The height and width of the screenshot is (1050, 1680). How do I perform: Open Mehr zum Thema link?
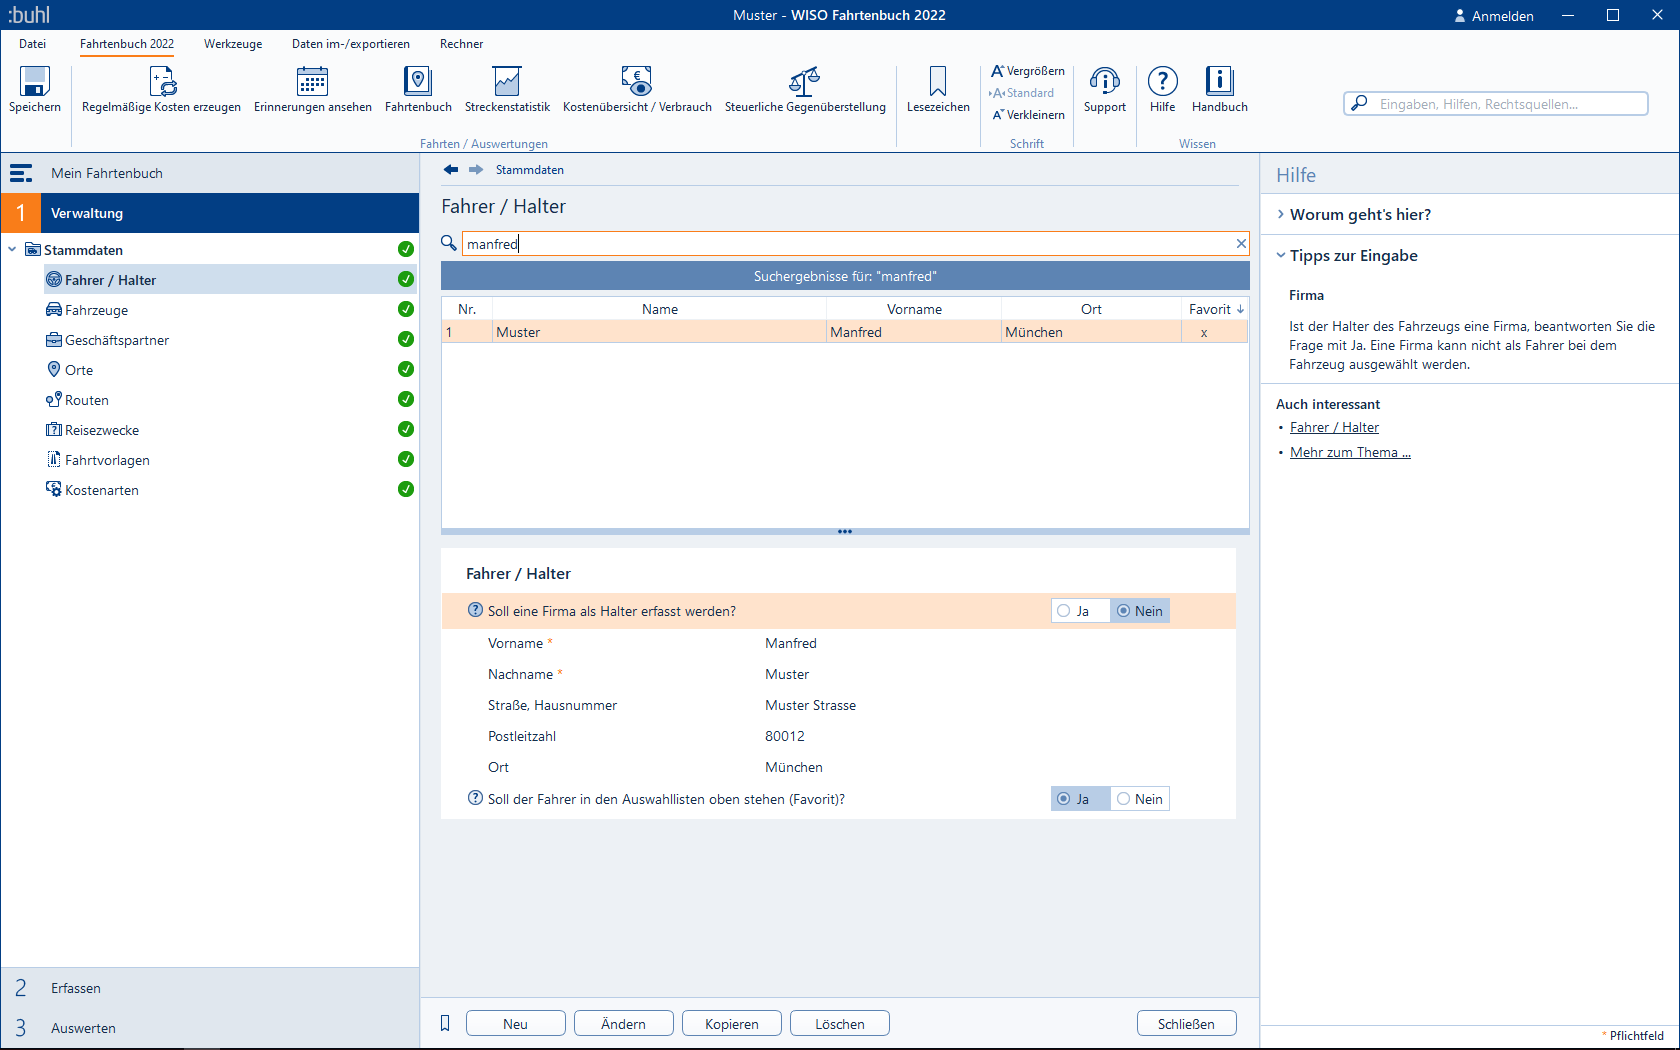pos(1350,452)
